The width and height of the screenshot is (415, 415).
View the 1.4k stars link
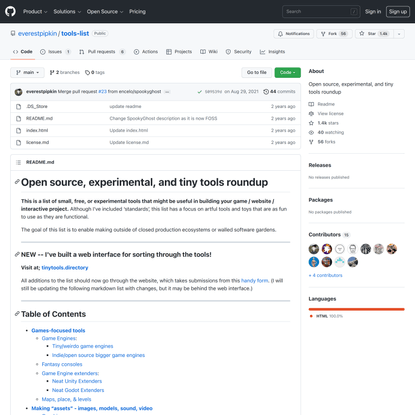[x=324, y=123]
